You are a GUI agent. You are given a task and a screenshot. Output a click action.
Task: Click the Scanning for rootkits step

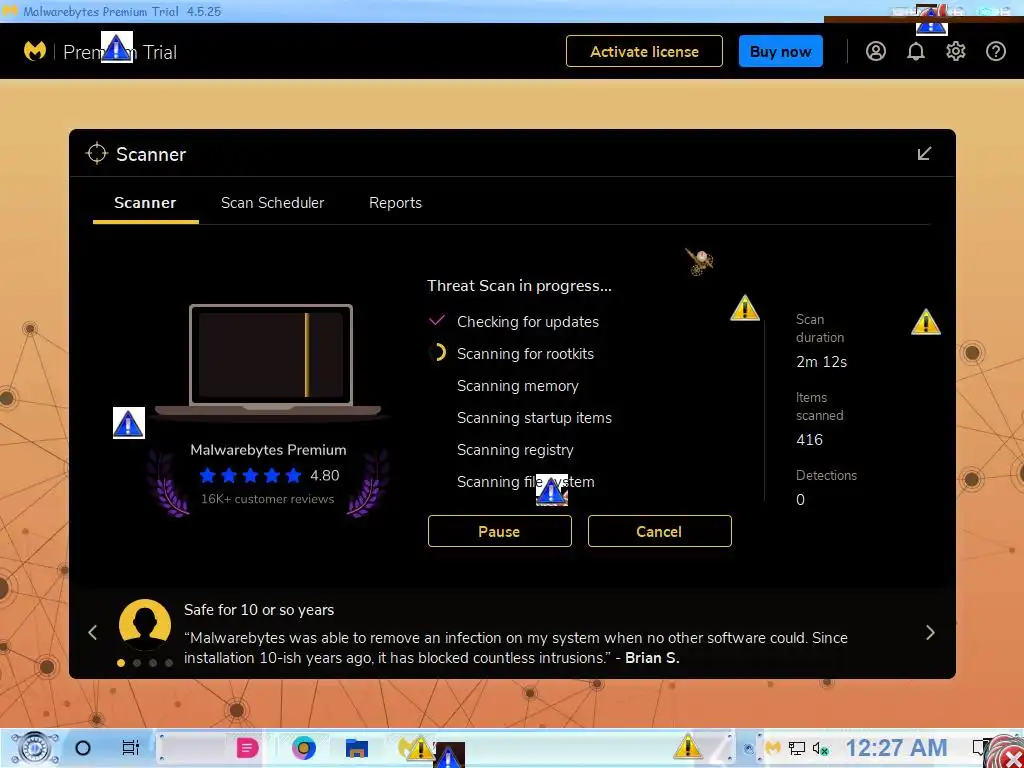[525, 353]
